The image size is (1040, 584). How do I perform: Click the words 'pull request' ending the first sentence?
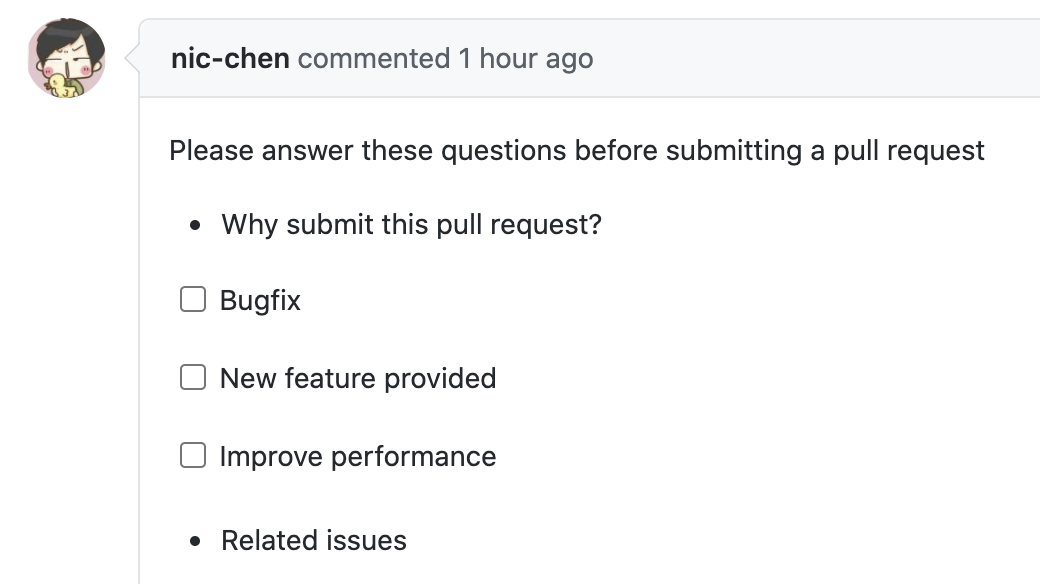click(909, 151)
